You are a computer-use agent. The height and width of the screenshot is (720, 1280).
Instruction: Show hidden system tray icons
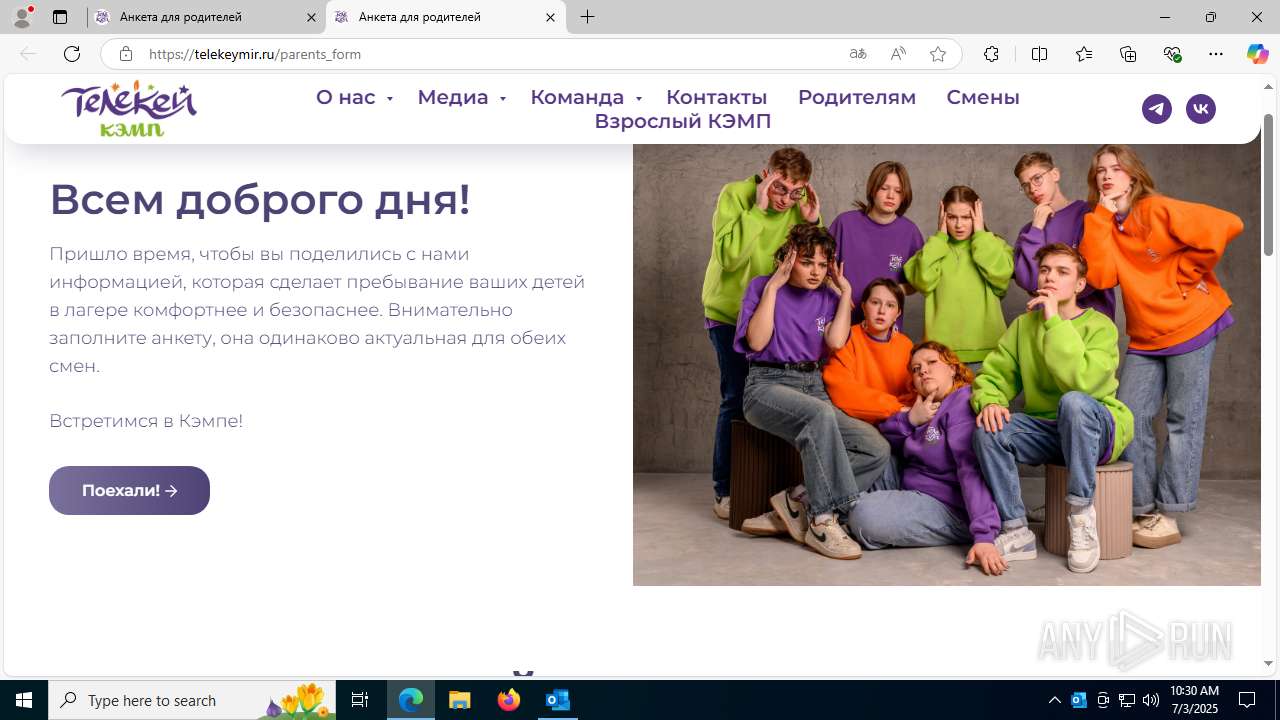[x=1054, y=700]
